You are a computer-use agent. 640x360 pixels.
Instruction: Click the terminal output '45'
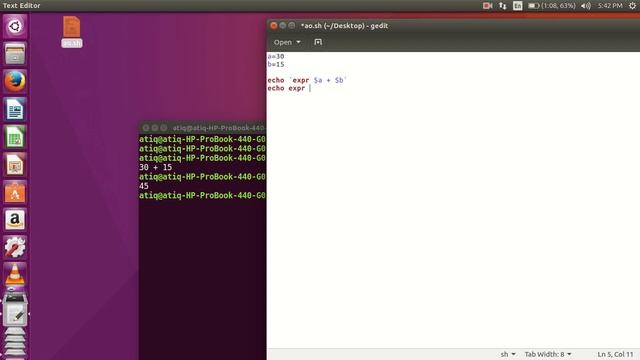tap(144, 186)
